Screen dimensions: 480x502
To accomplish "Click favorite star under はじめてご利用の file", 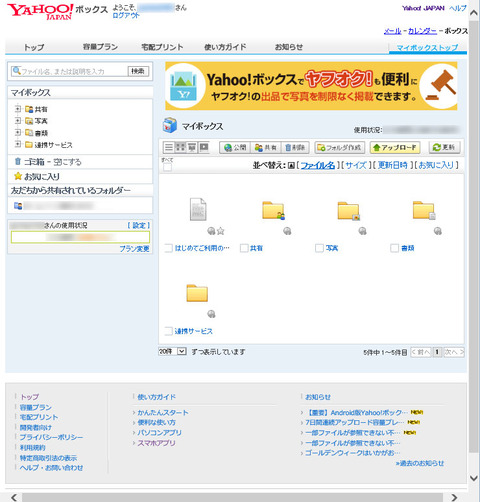I will [x=221, y=231].
